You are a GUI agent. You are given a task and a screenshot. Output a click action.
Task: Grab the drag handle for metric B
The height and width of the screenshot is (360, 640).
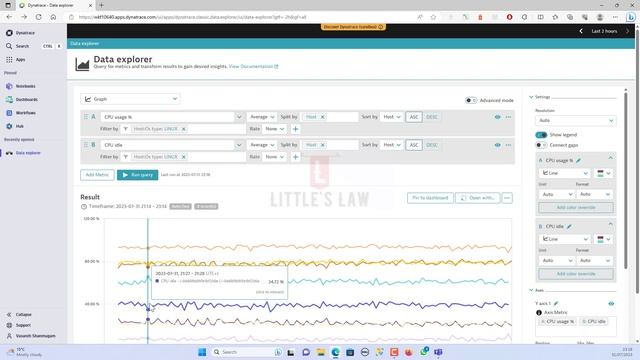(86, 145)
